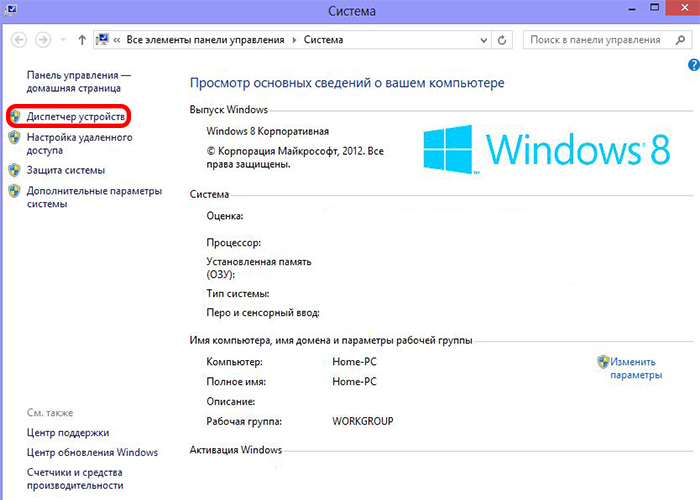Open Диспетчер устройств link
Image resolution: width=700 pixels, height=500 pixels.
(x=75, y=117)
